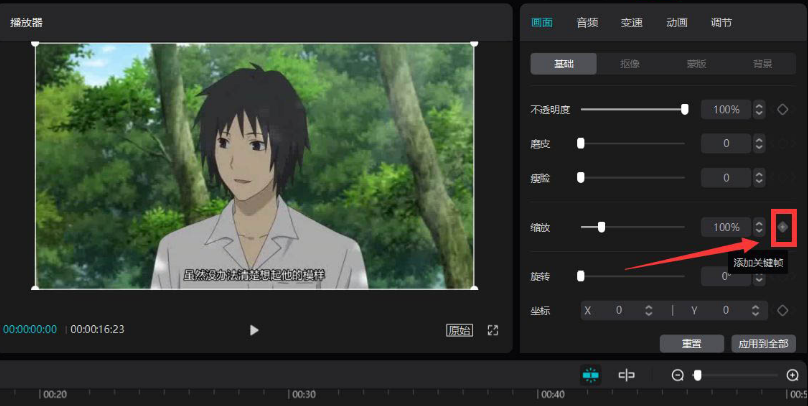This screenshot has height=406, width=808.
Task: Switch to the 调节 tab
Action: pyautogui.click(x=721, y=23)
